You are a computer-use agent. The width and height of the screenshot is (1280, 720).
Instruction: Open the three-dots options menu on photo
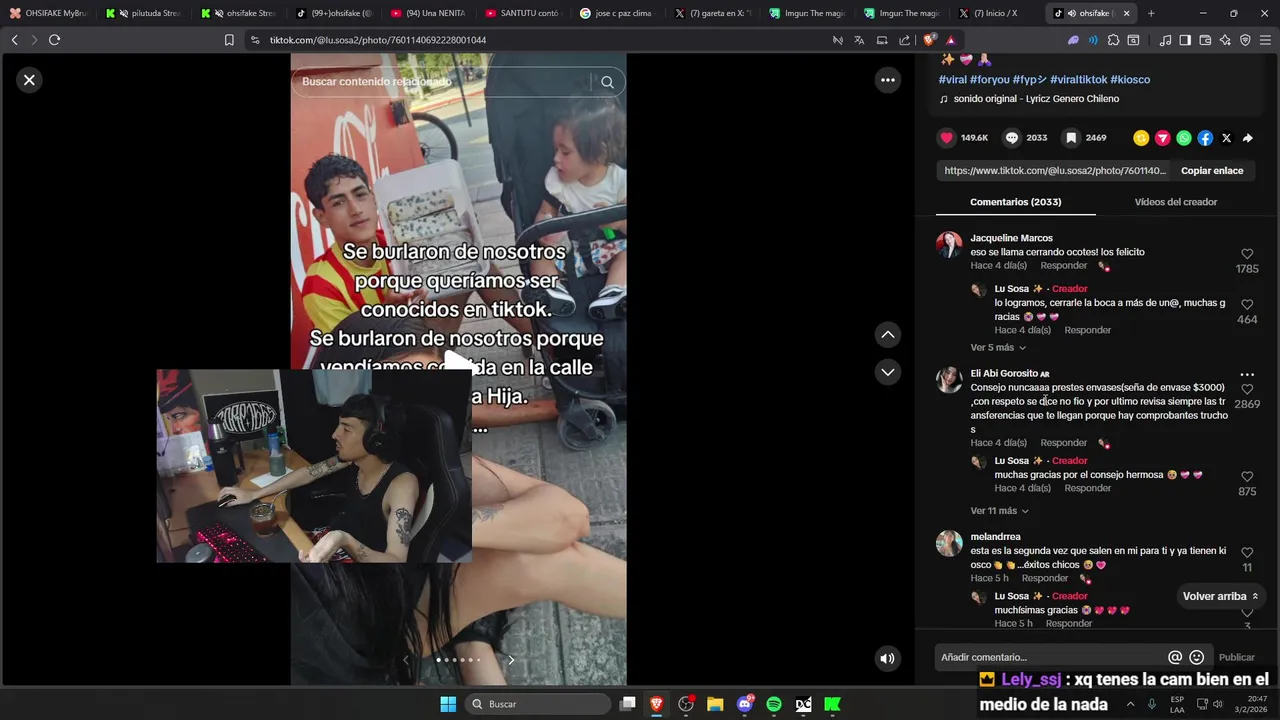[887, 80]
